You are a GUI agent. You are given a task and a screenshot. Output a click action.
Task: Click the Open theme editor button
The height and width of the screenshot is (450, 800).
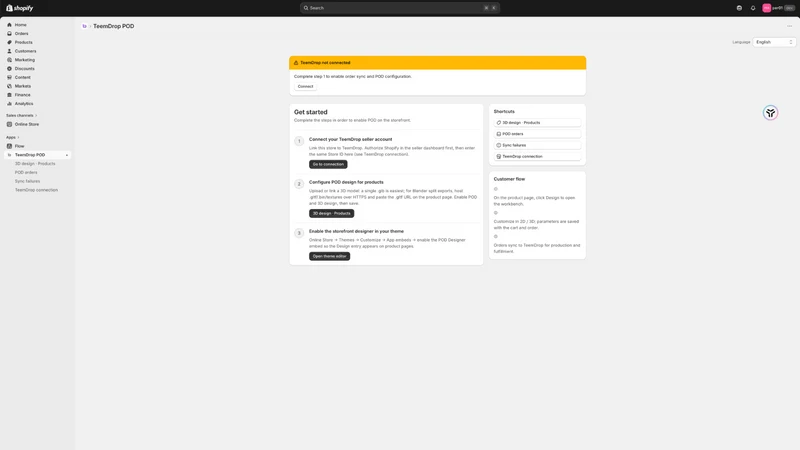tap(329, 256)
